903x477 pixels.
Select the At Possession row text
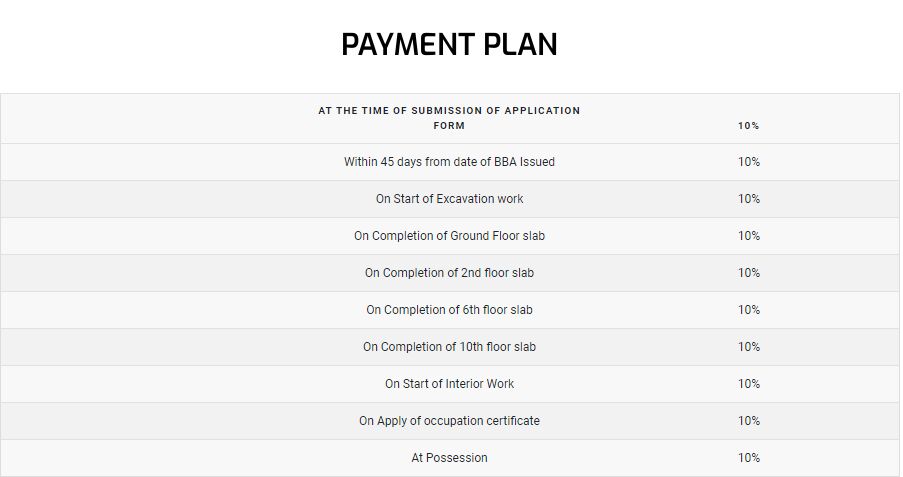coord(449,457)
